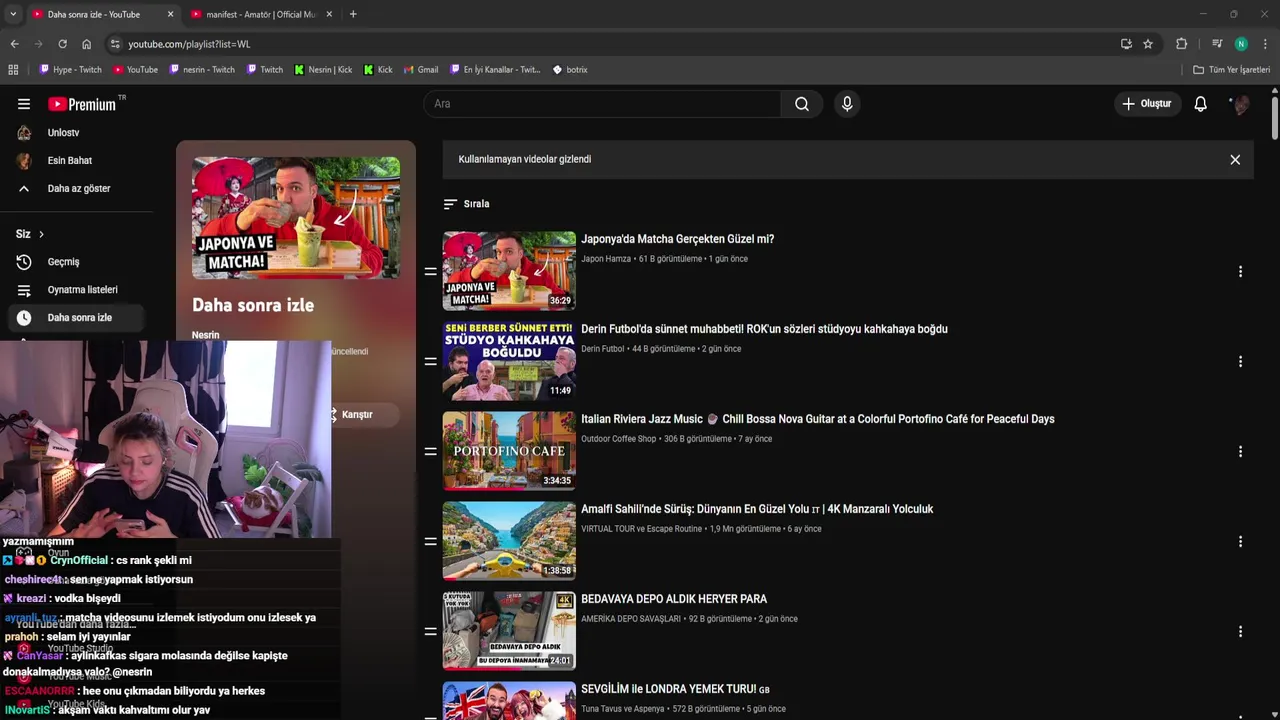Image resolution: width=1280 pixels, height=720 pixels.
Task: Open Chrome three-dot menu
Action: coord(1265,44)
